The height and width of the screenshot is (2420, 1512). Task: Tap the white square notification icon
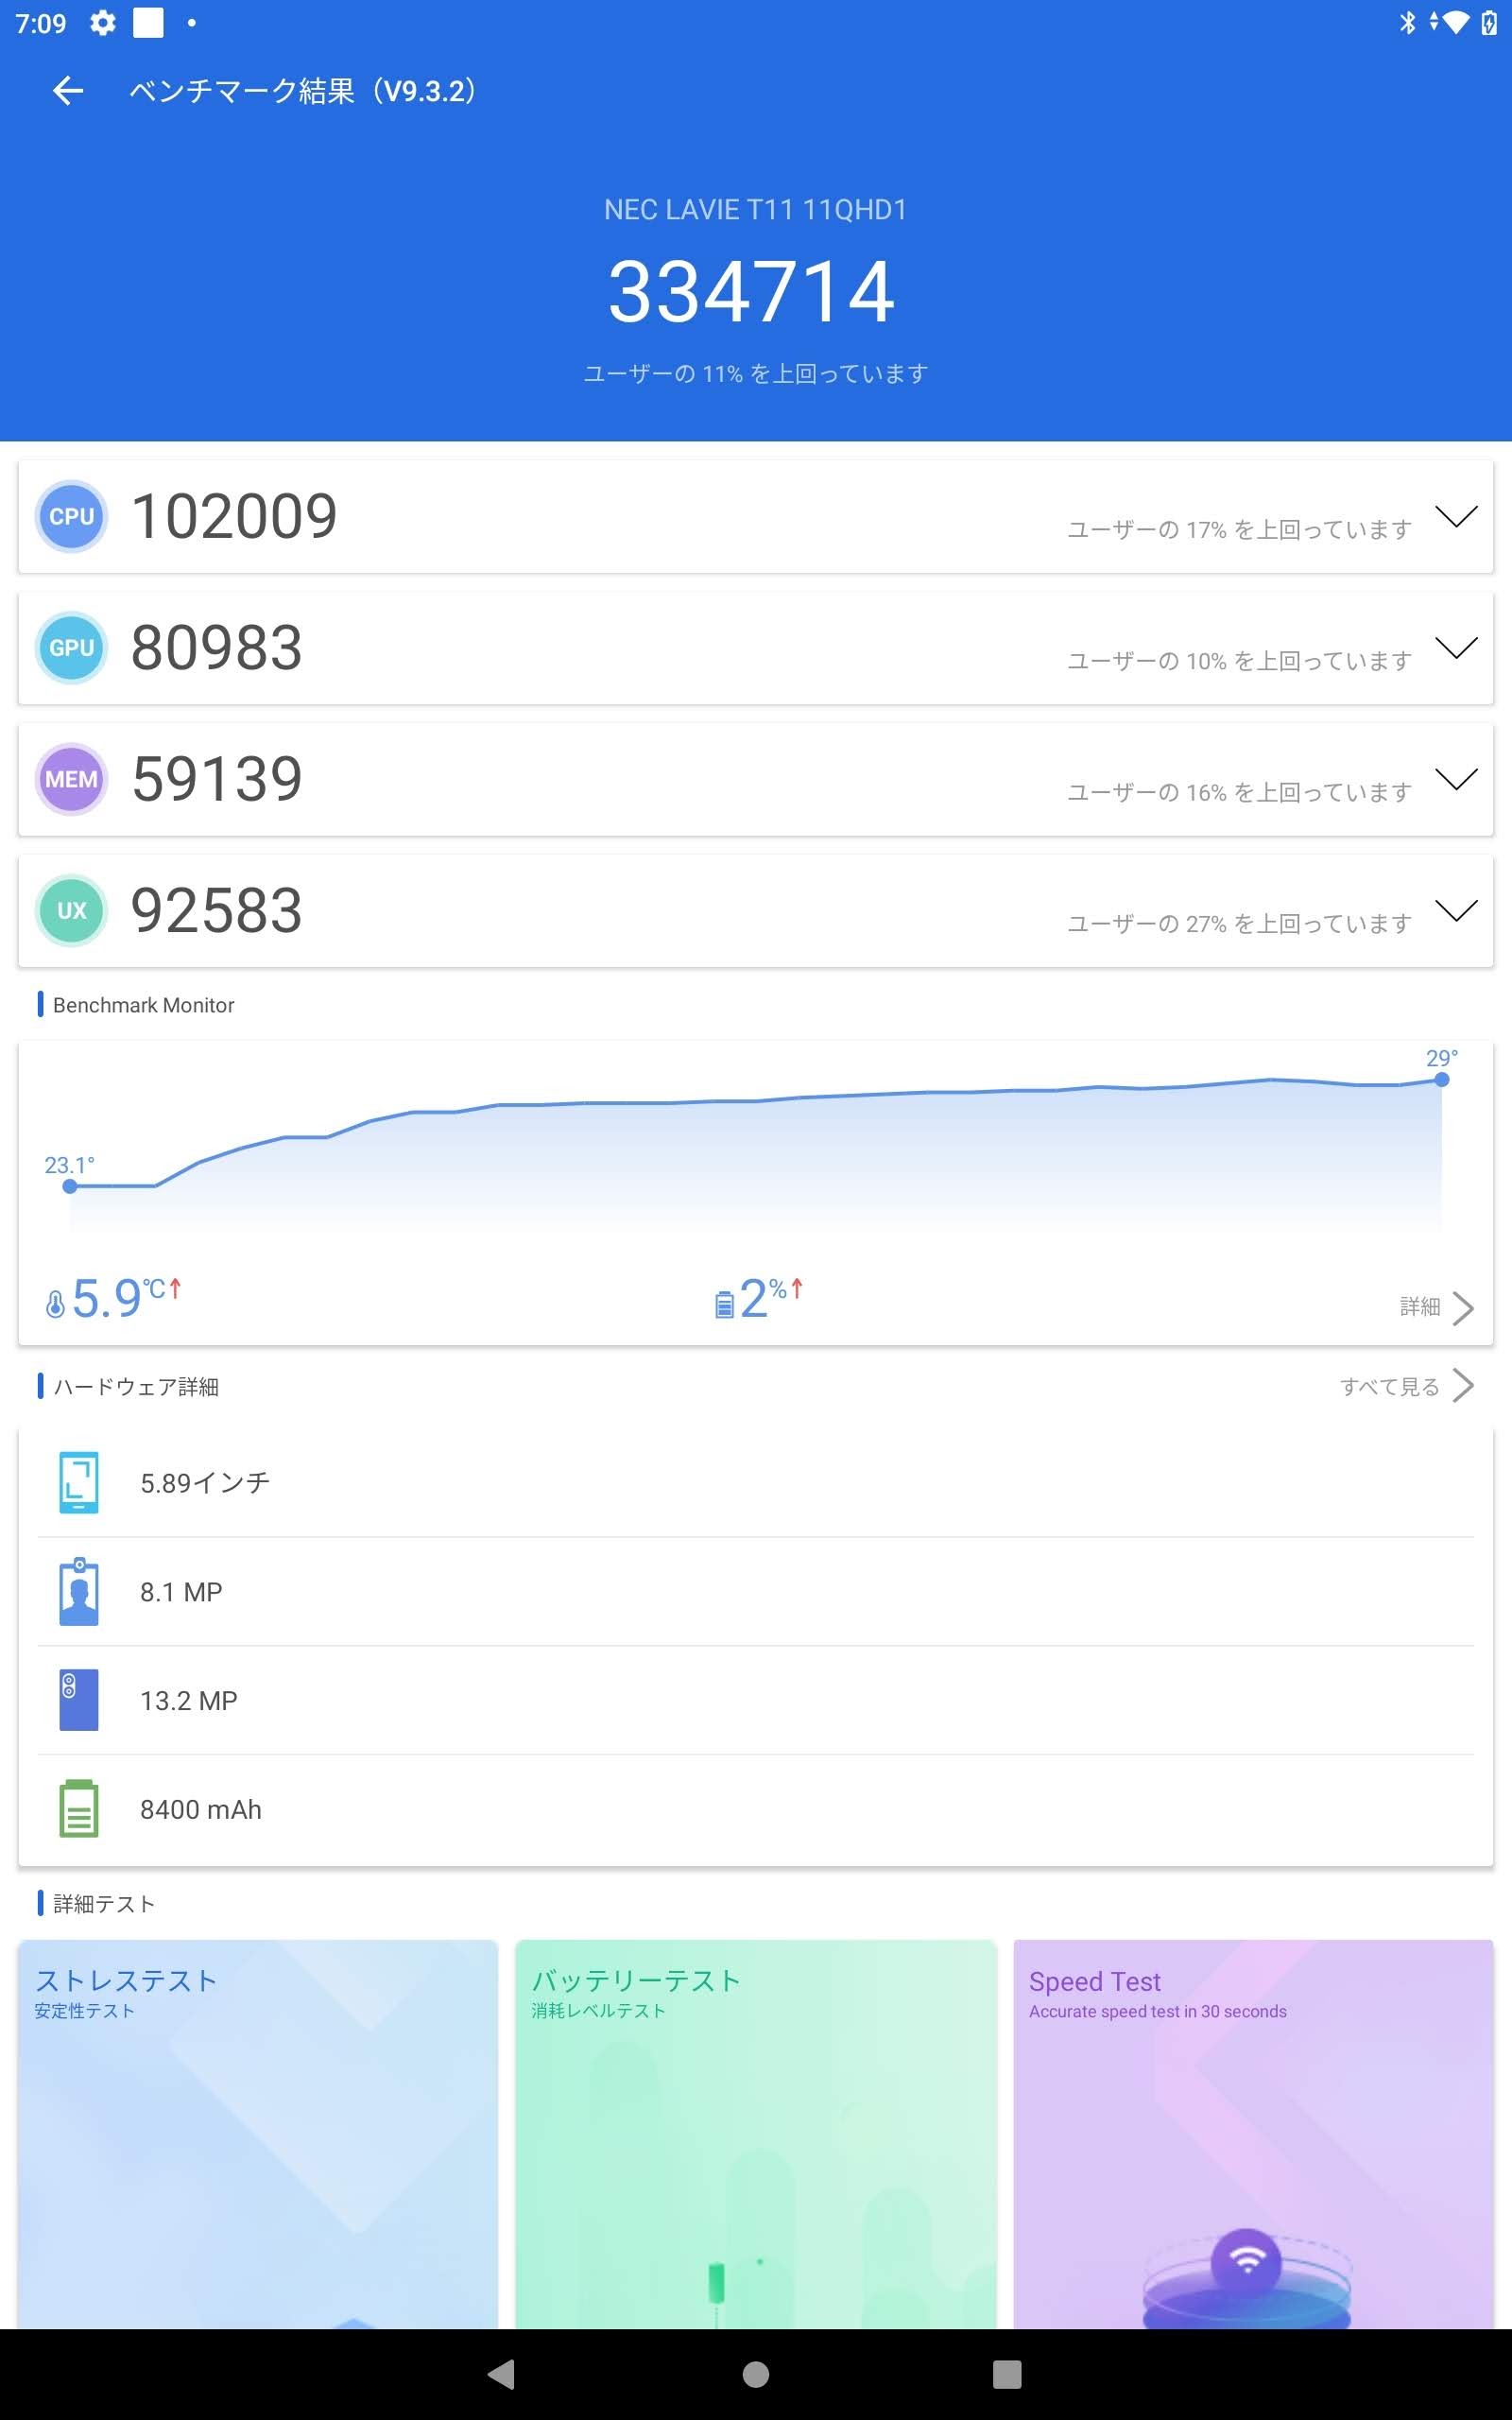[148, 22]
